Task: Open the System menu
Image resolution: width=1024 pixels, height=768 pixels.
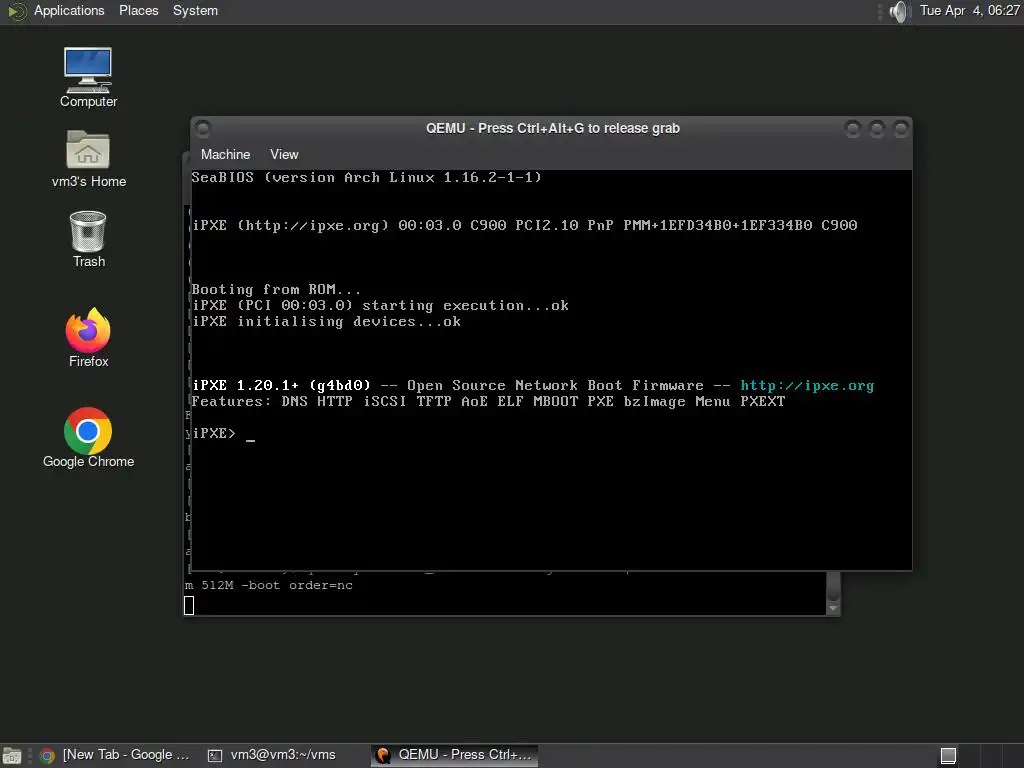Action: (195, 10)
